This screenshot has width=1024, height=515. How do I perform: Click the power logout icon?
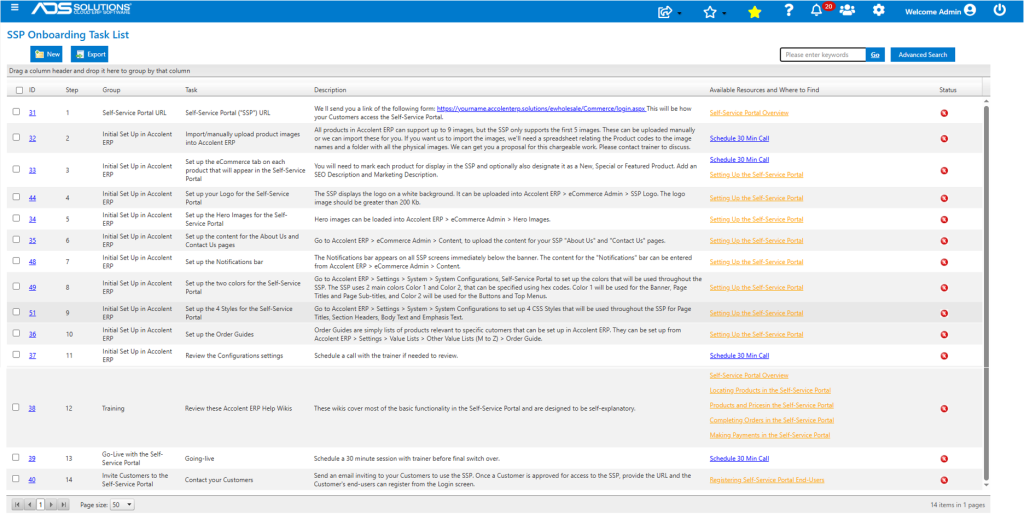click(x=1000, y=10)
